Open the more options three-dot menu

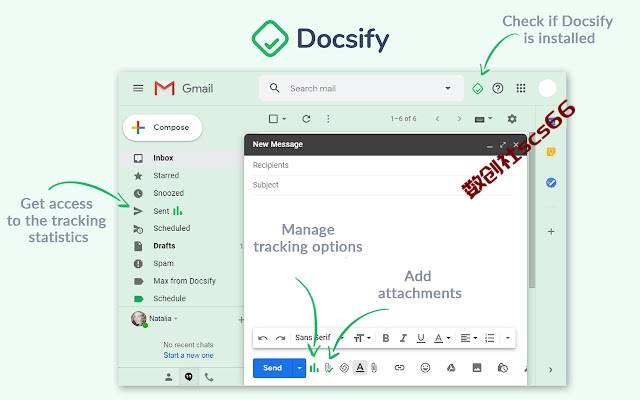[x=328, y=119]
